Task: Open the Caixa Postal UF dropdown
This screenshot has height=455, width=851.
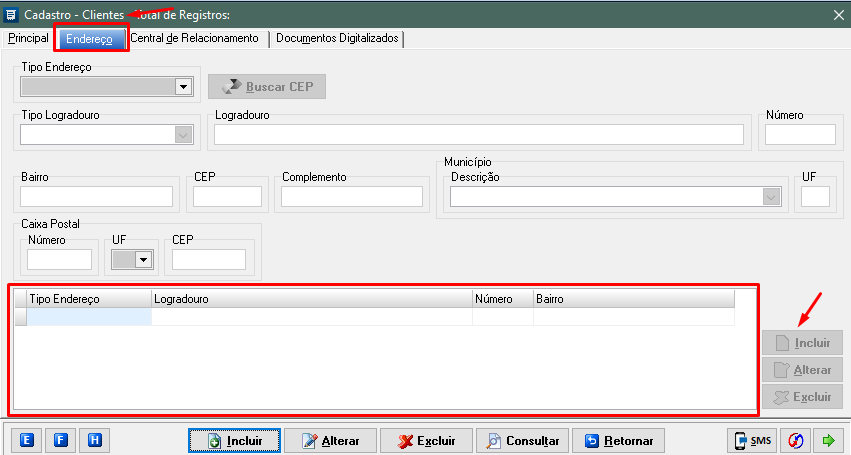Action: pos(143,260)
